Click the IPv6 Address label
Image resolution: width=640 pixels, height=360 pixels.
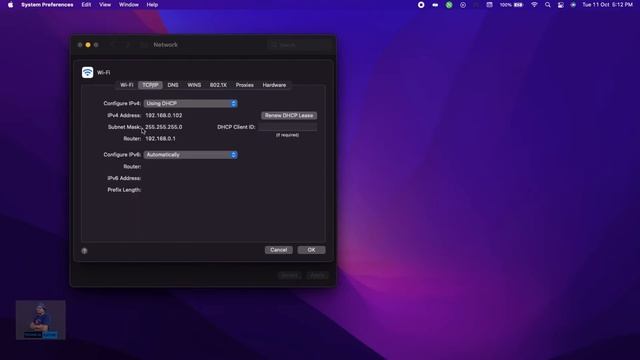point(124,178)
